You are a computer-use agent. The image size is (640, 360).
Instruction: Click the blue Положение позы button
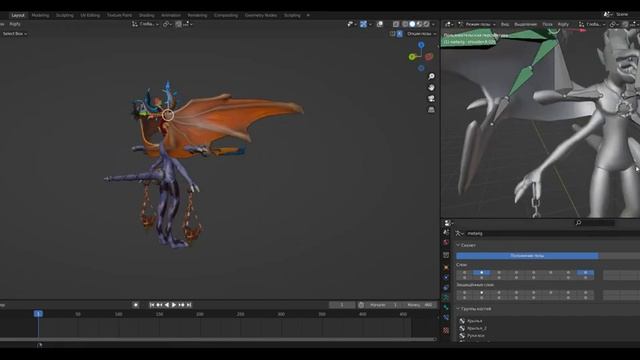(527, 256)
